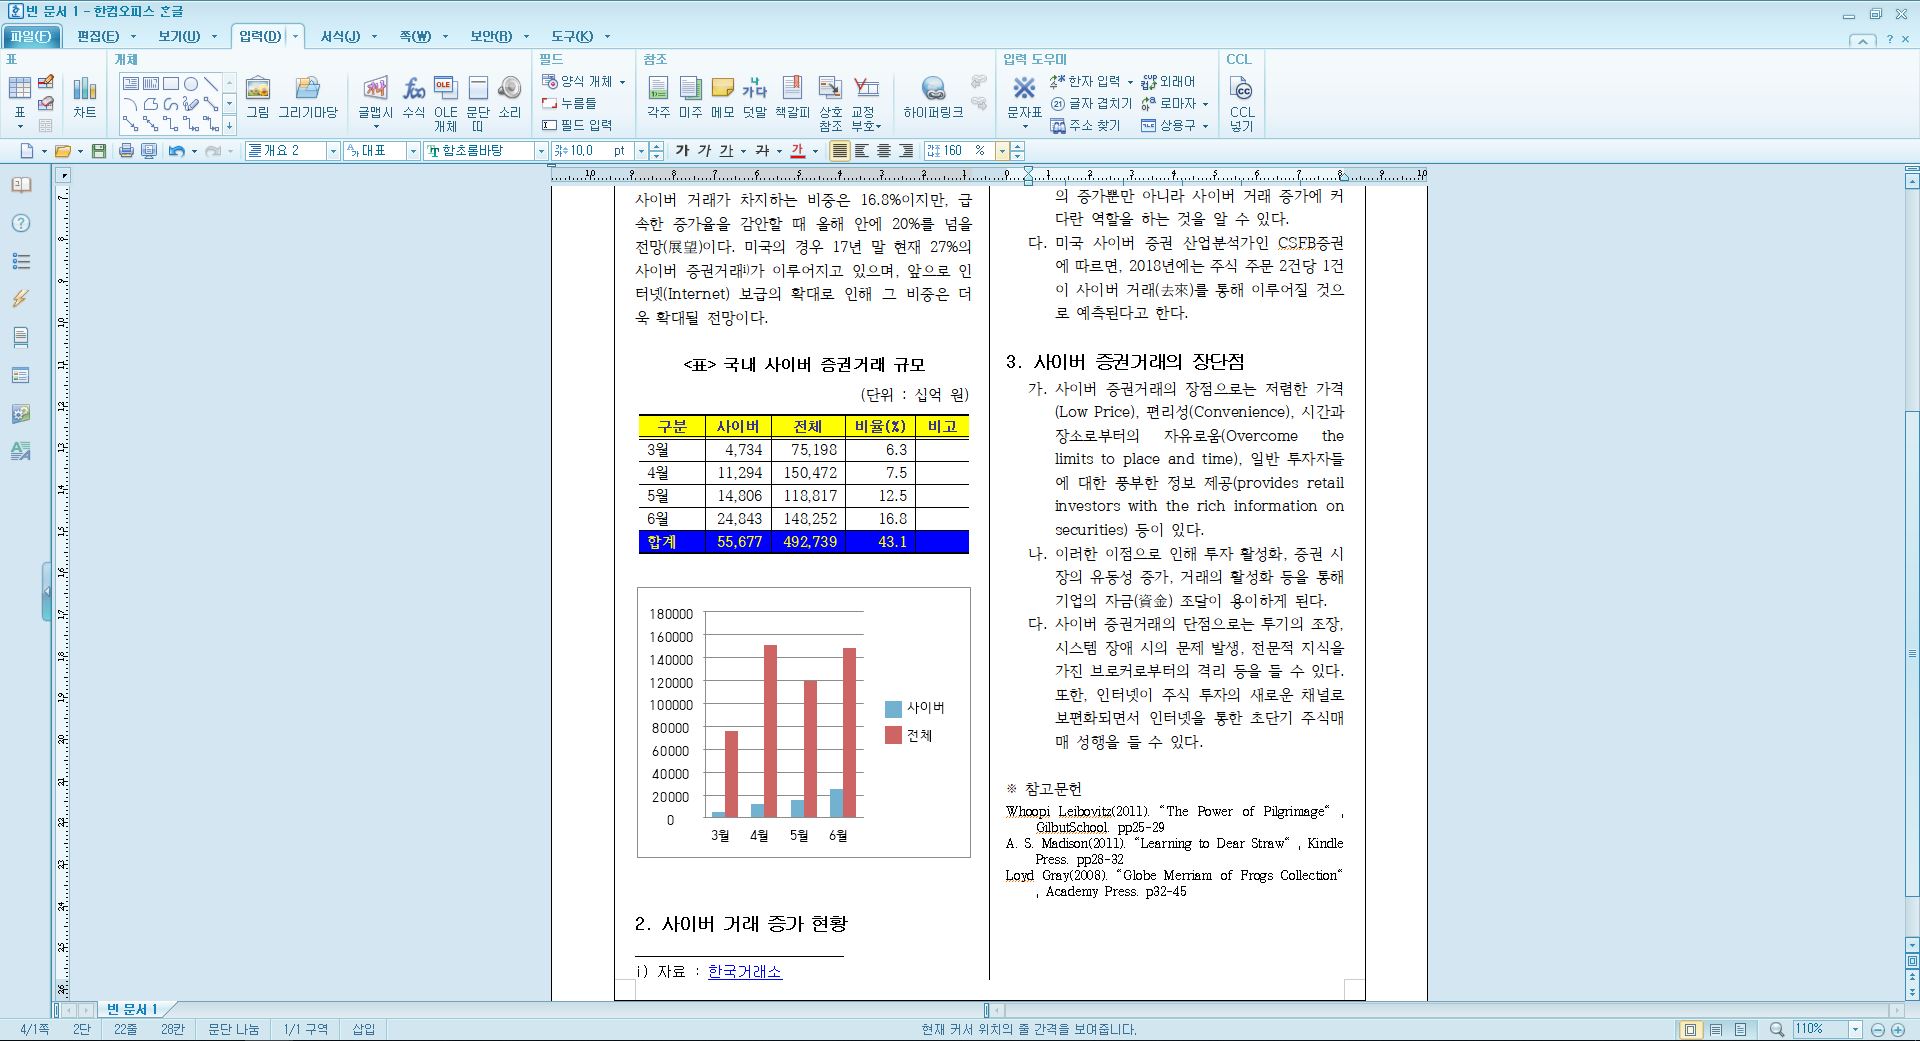Open the 도구(K) menu
Viewport: 1920px width, 1041px height.
[x=572, y=36]
